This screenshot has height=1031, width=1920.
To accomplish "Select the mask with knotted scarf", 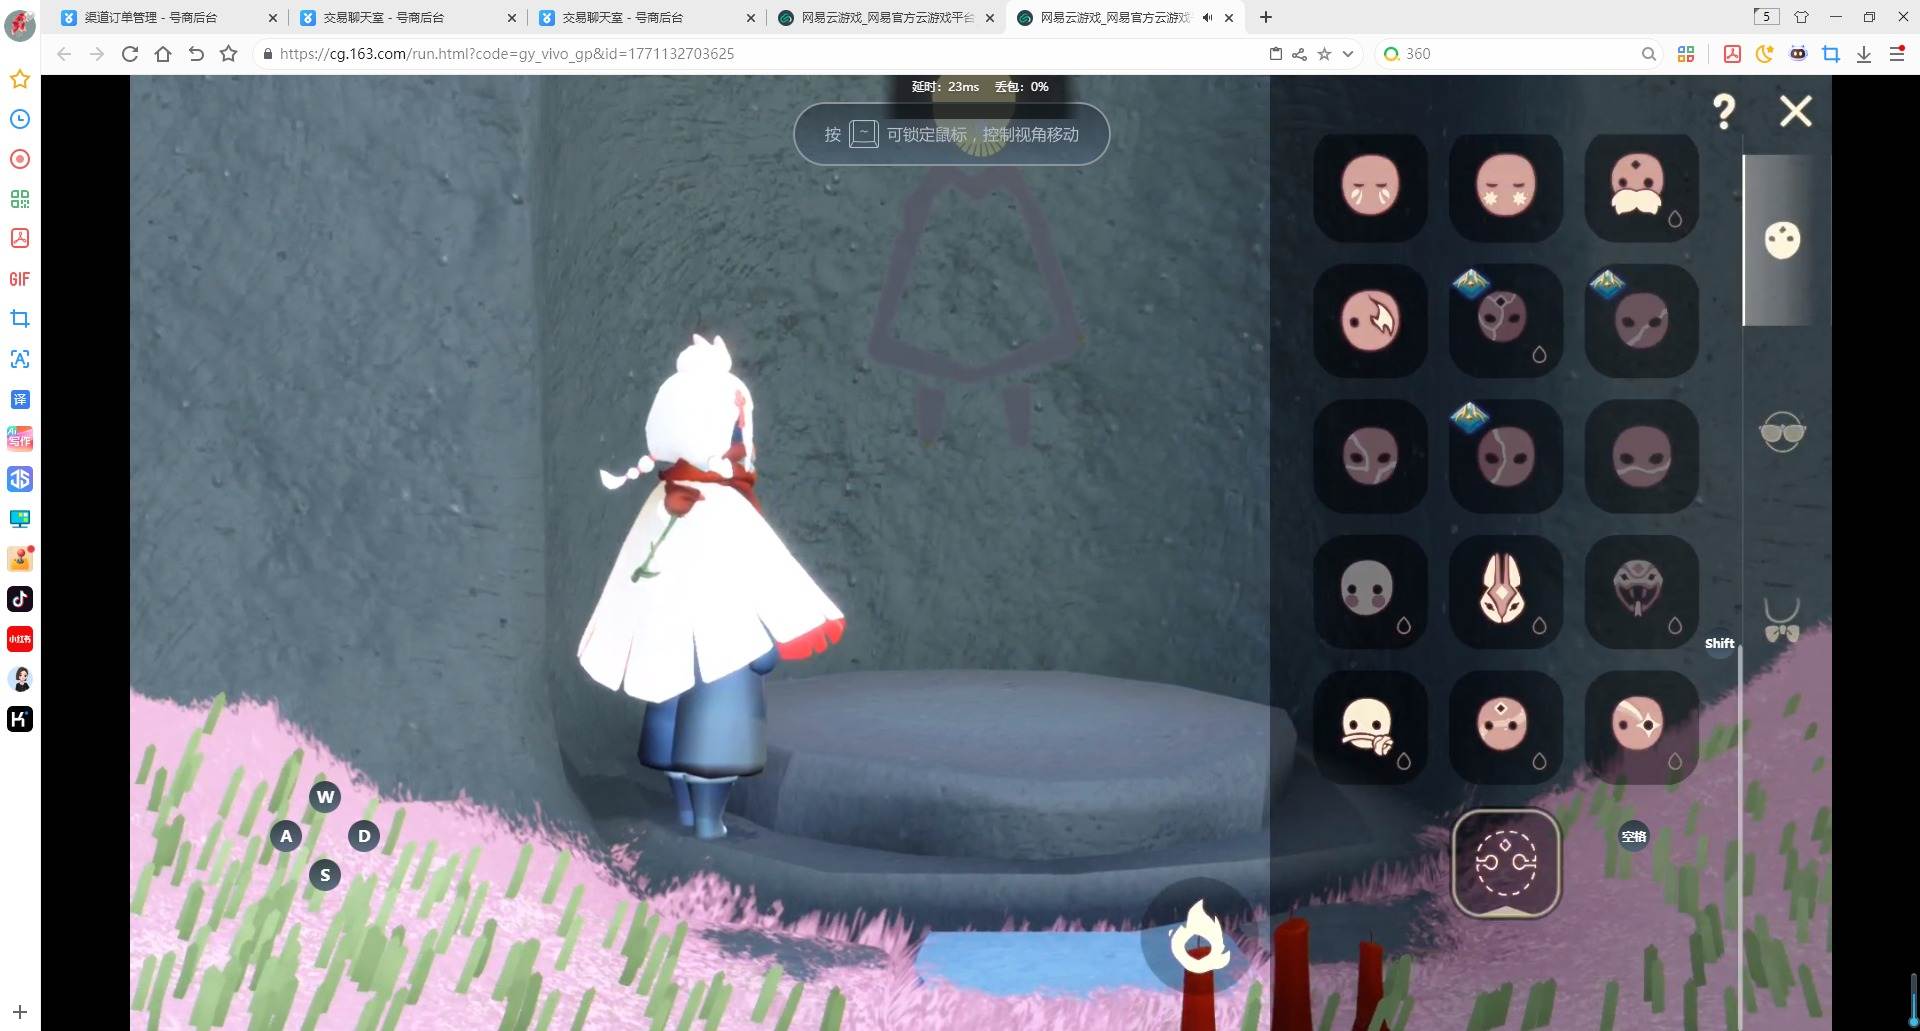I will point(1370,727).
